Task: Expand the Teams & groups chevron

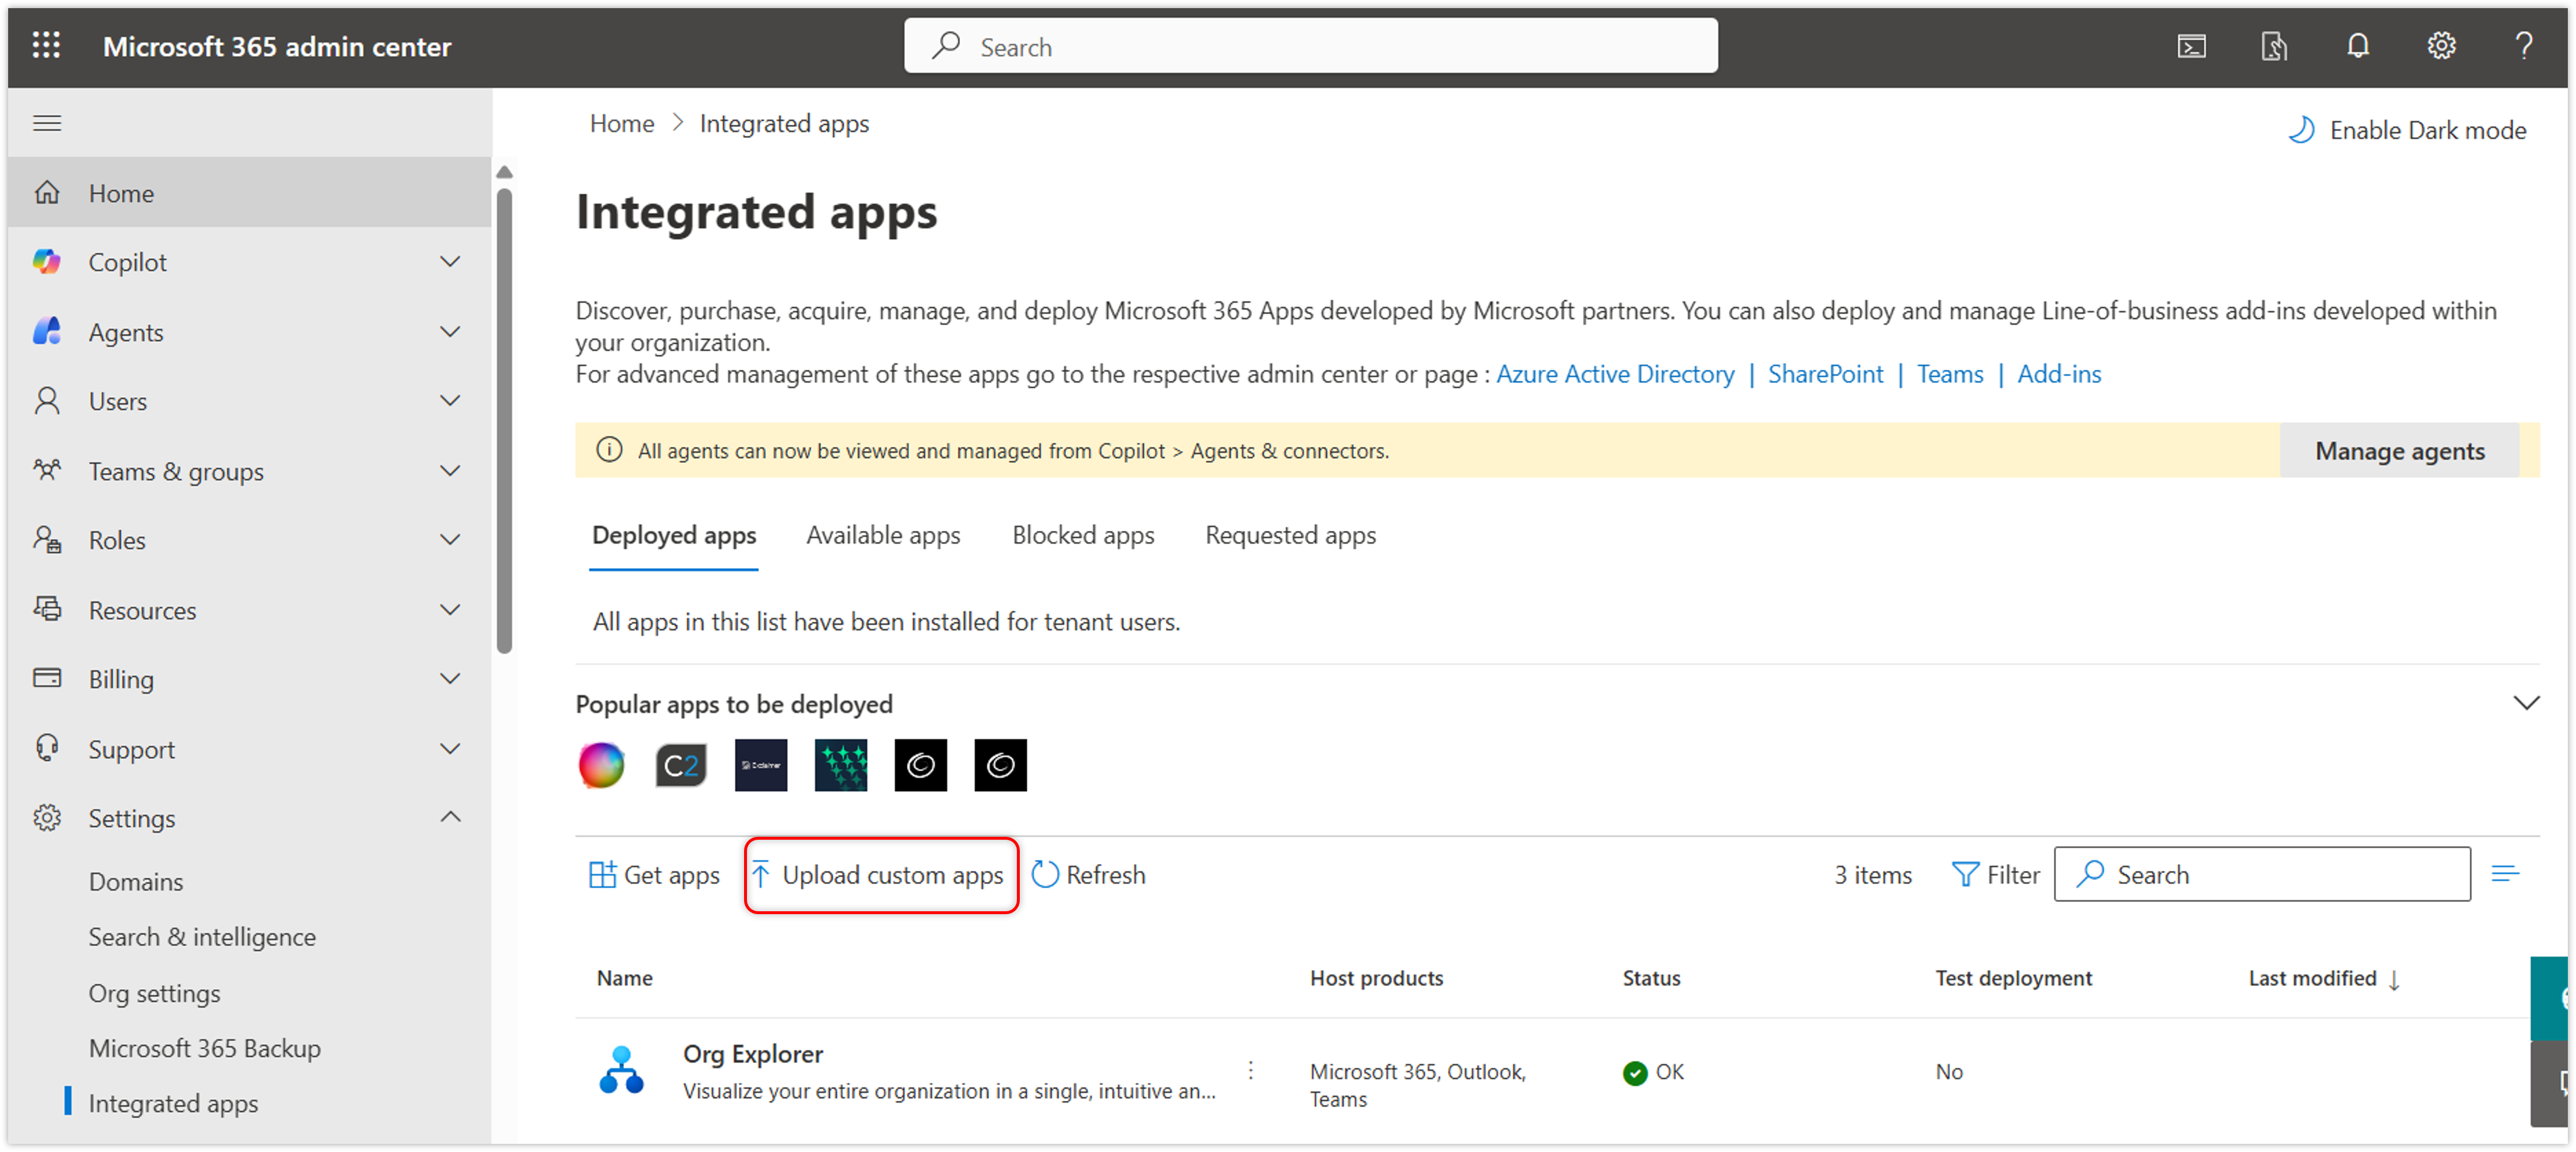Action: 451,470
